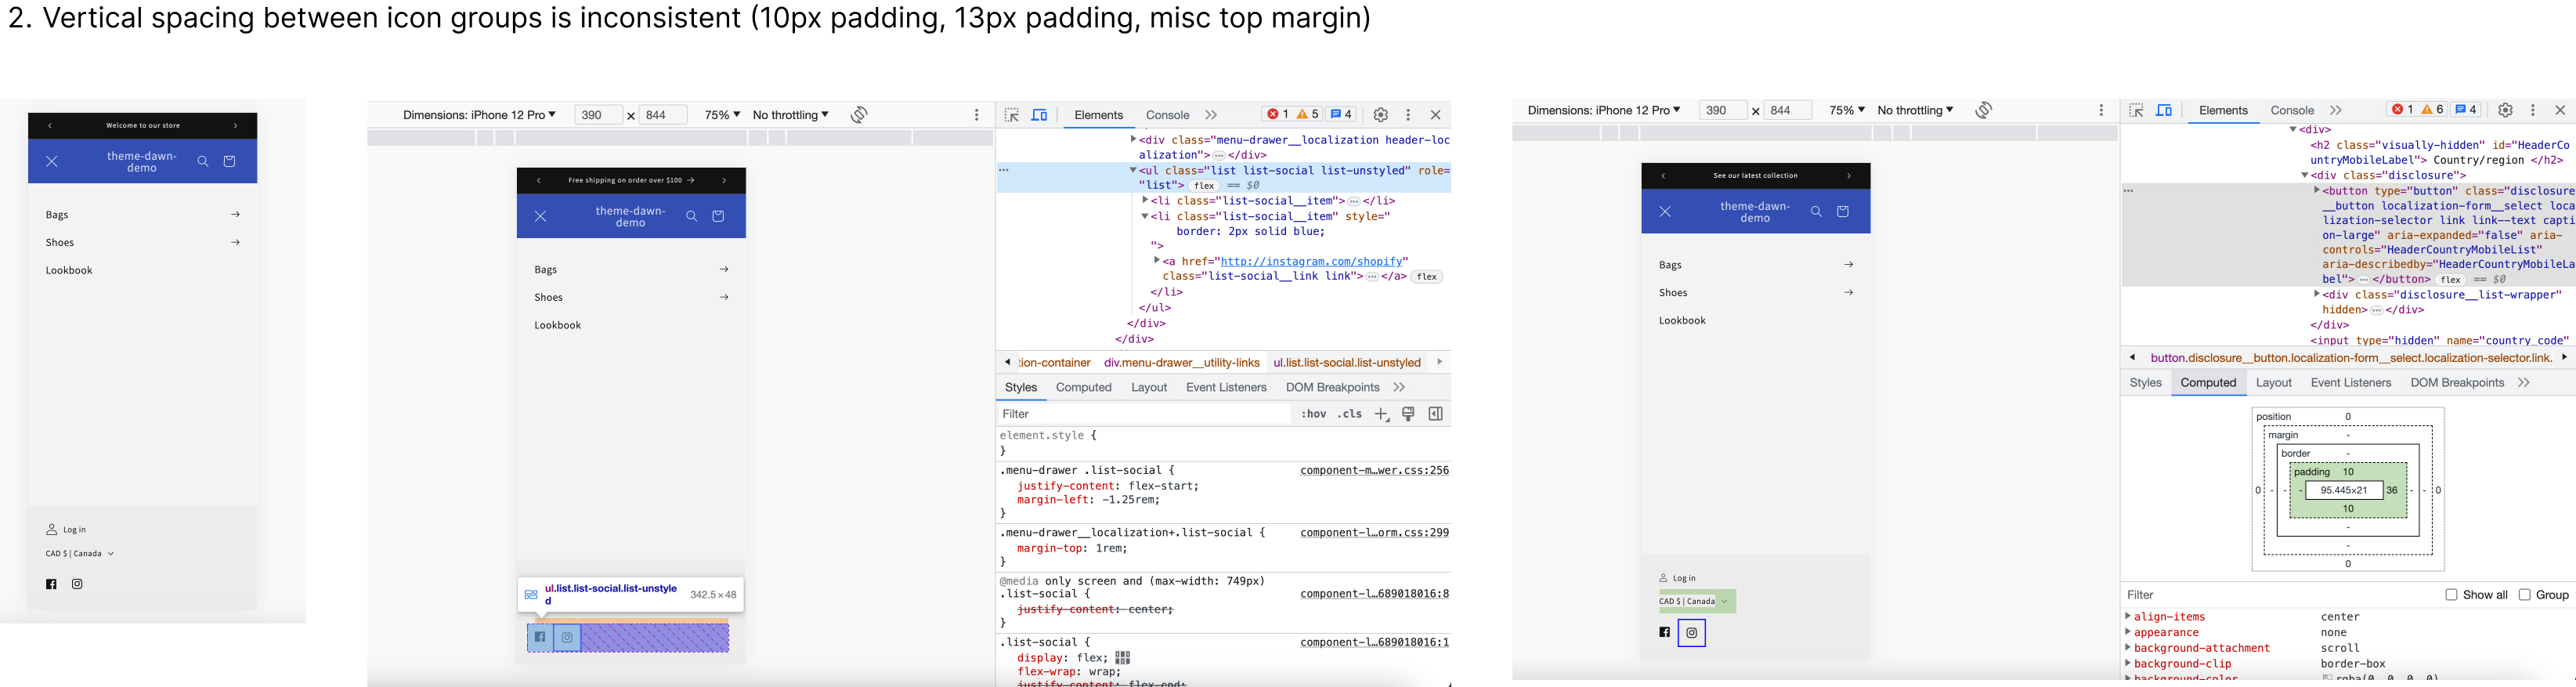Toggle device toolbar icon in middle DevTools

click(1040, 115)
